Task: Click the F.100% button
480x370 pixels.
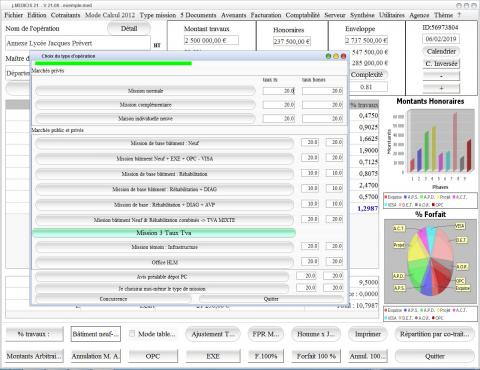Action: coord(266,356)
